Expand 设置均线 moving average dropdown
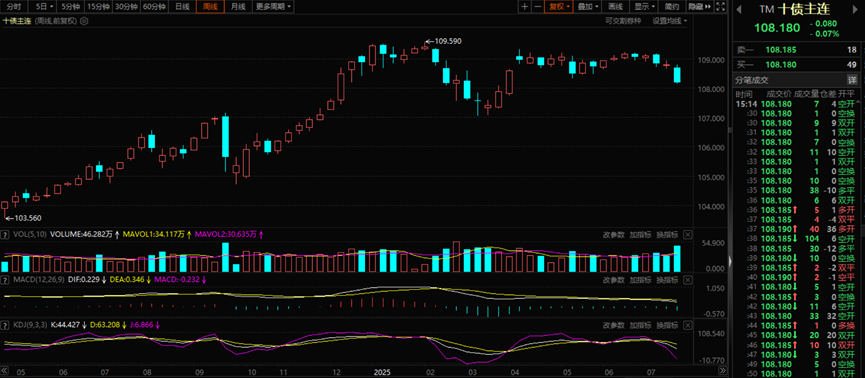This screenshot has width=865, height=378. [x=670, y=21]
